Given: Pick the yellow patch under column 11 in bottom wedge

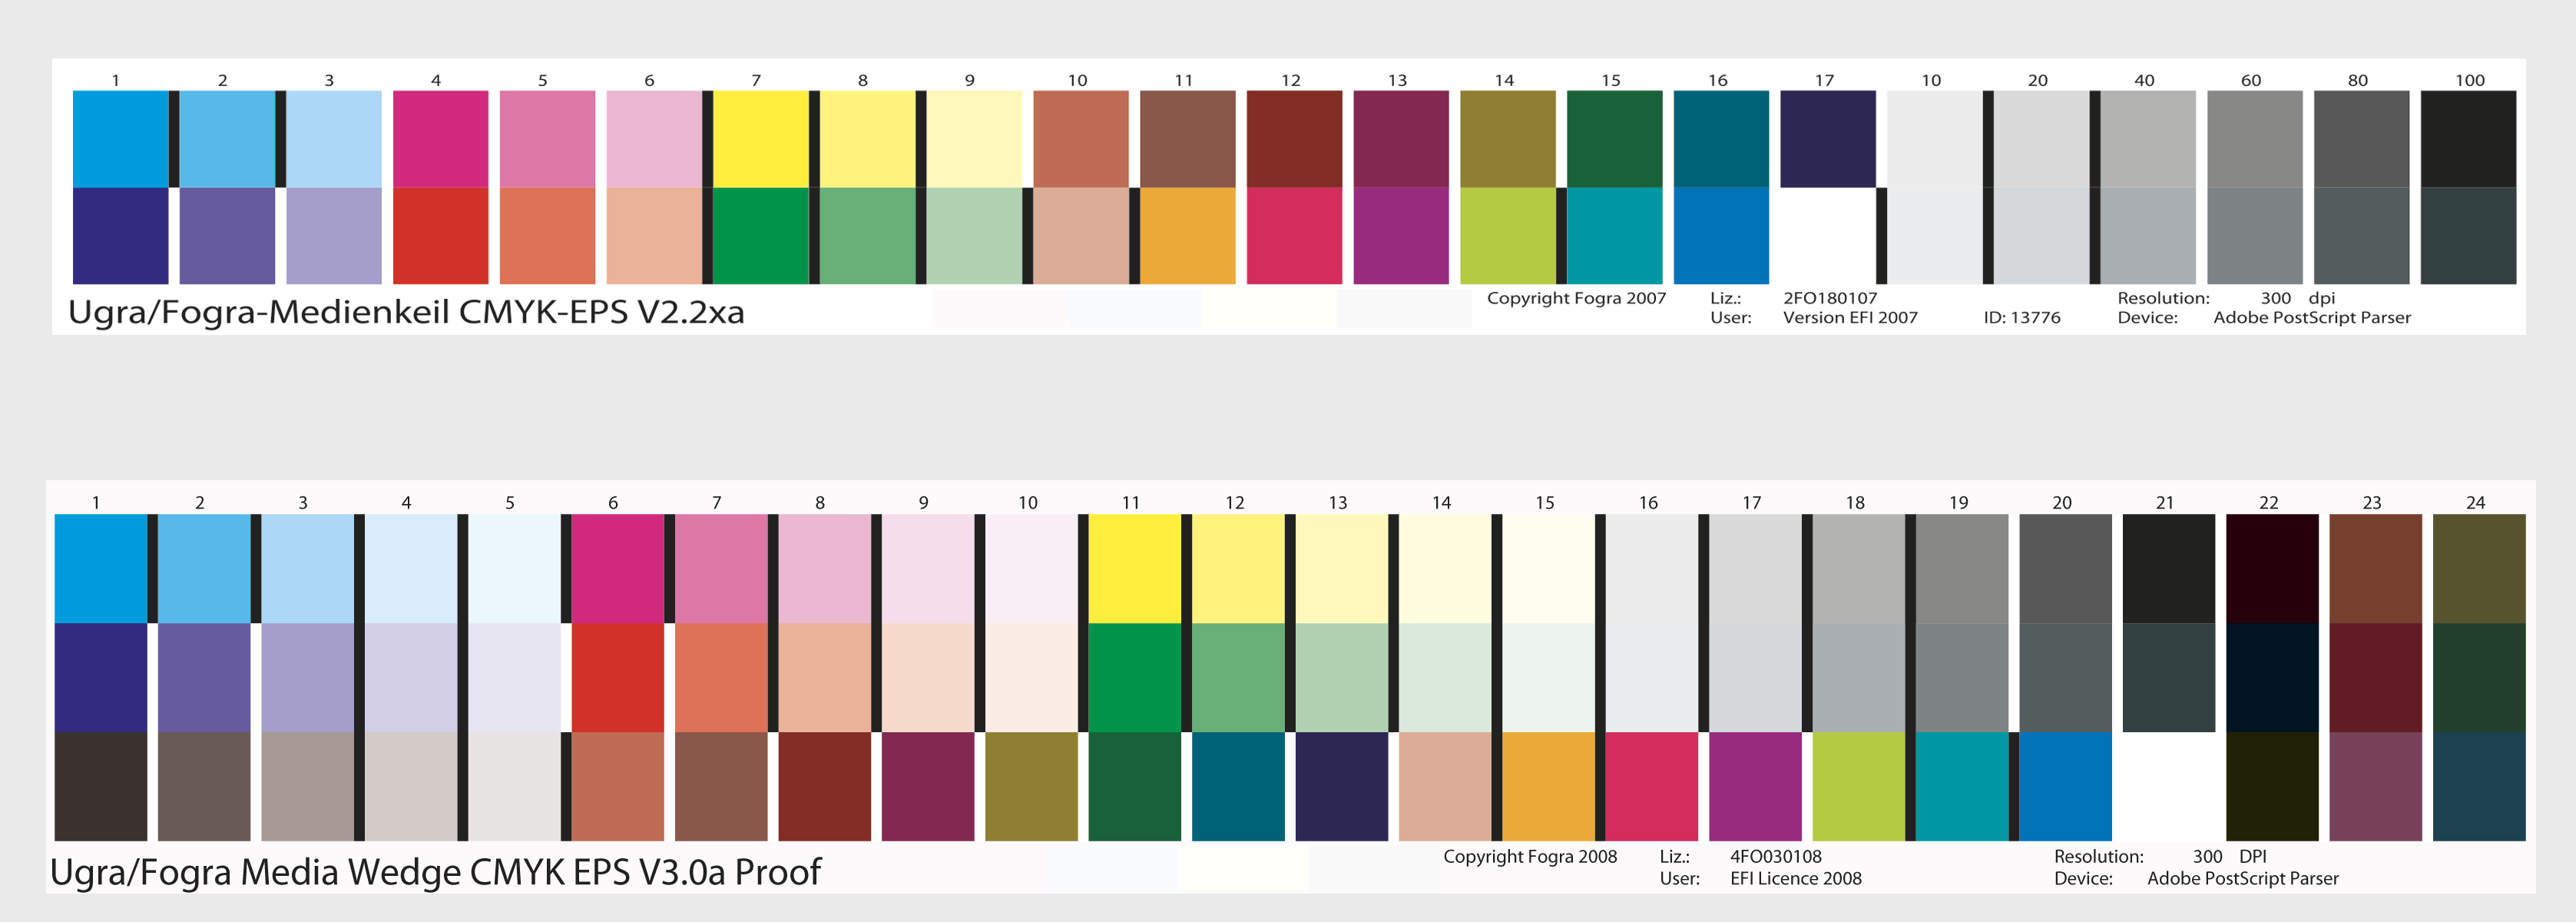Looking at the screenshot, I should click(x=1135, y=569).
